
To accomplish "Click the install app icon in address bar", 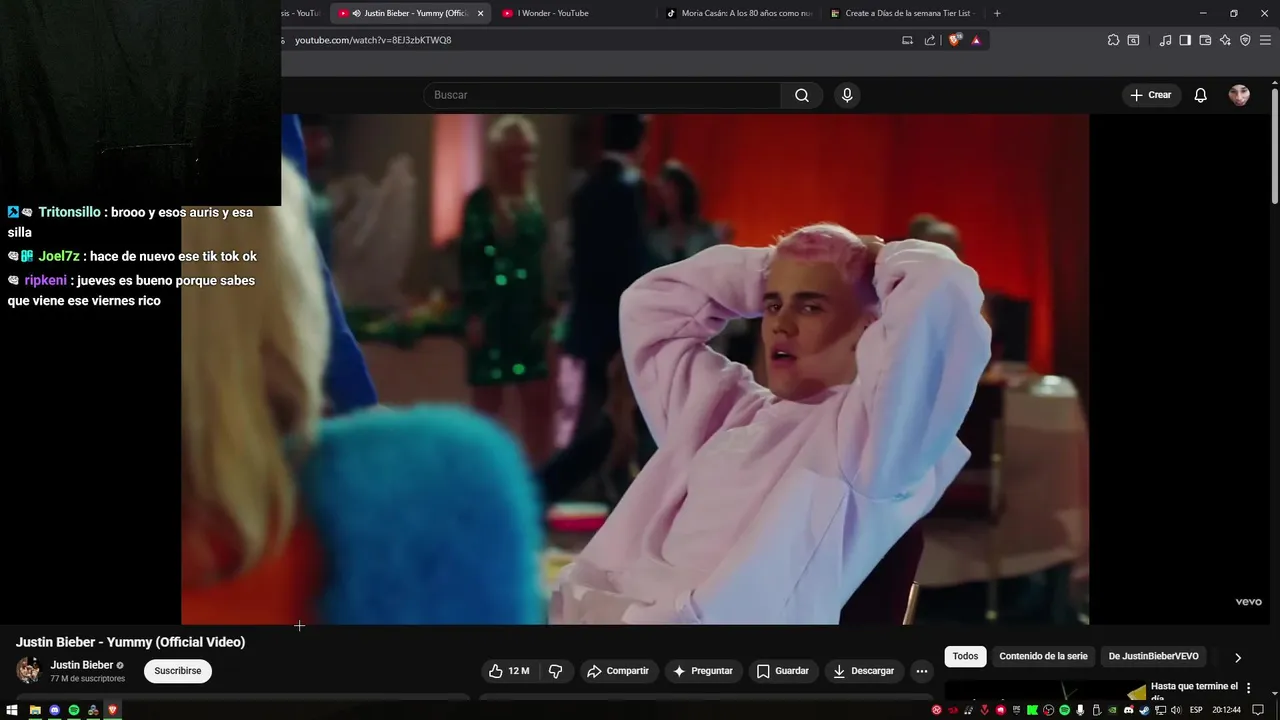I will (908, 40).
